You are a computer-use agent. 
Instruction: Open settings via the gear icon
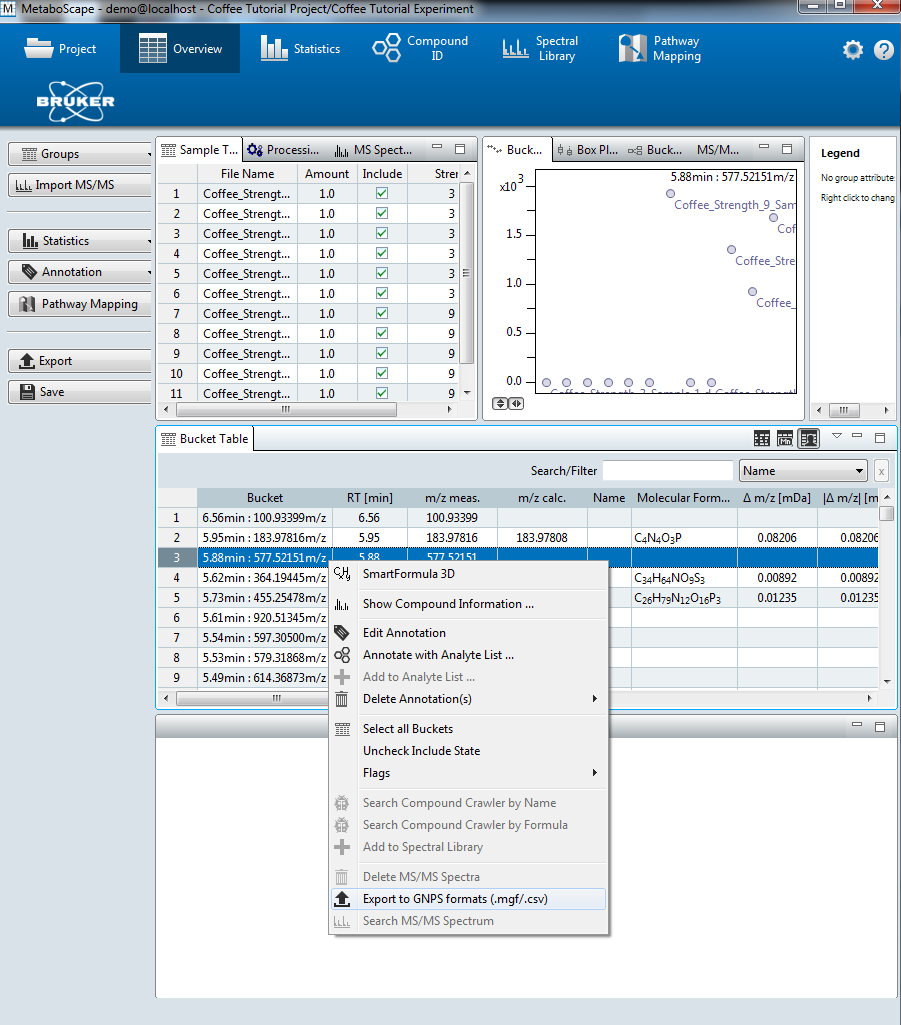(x=853, y=50)
